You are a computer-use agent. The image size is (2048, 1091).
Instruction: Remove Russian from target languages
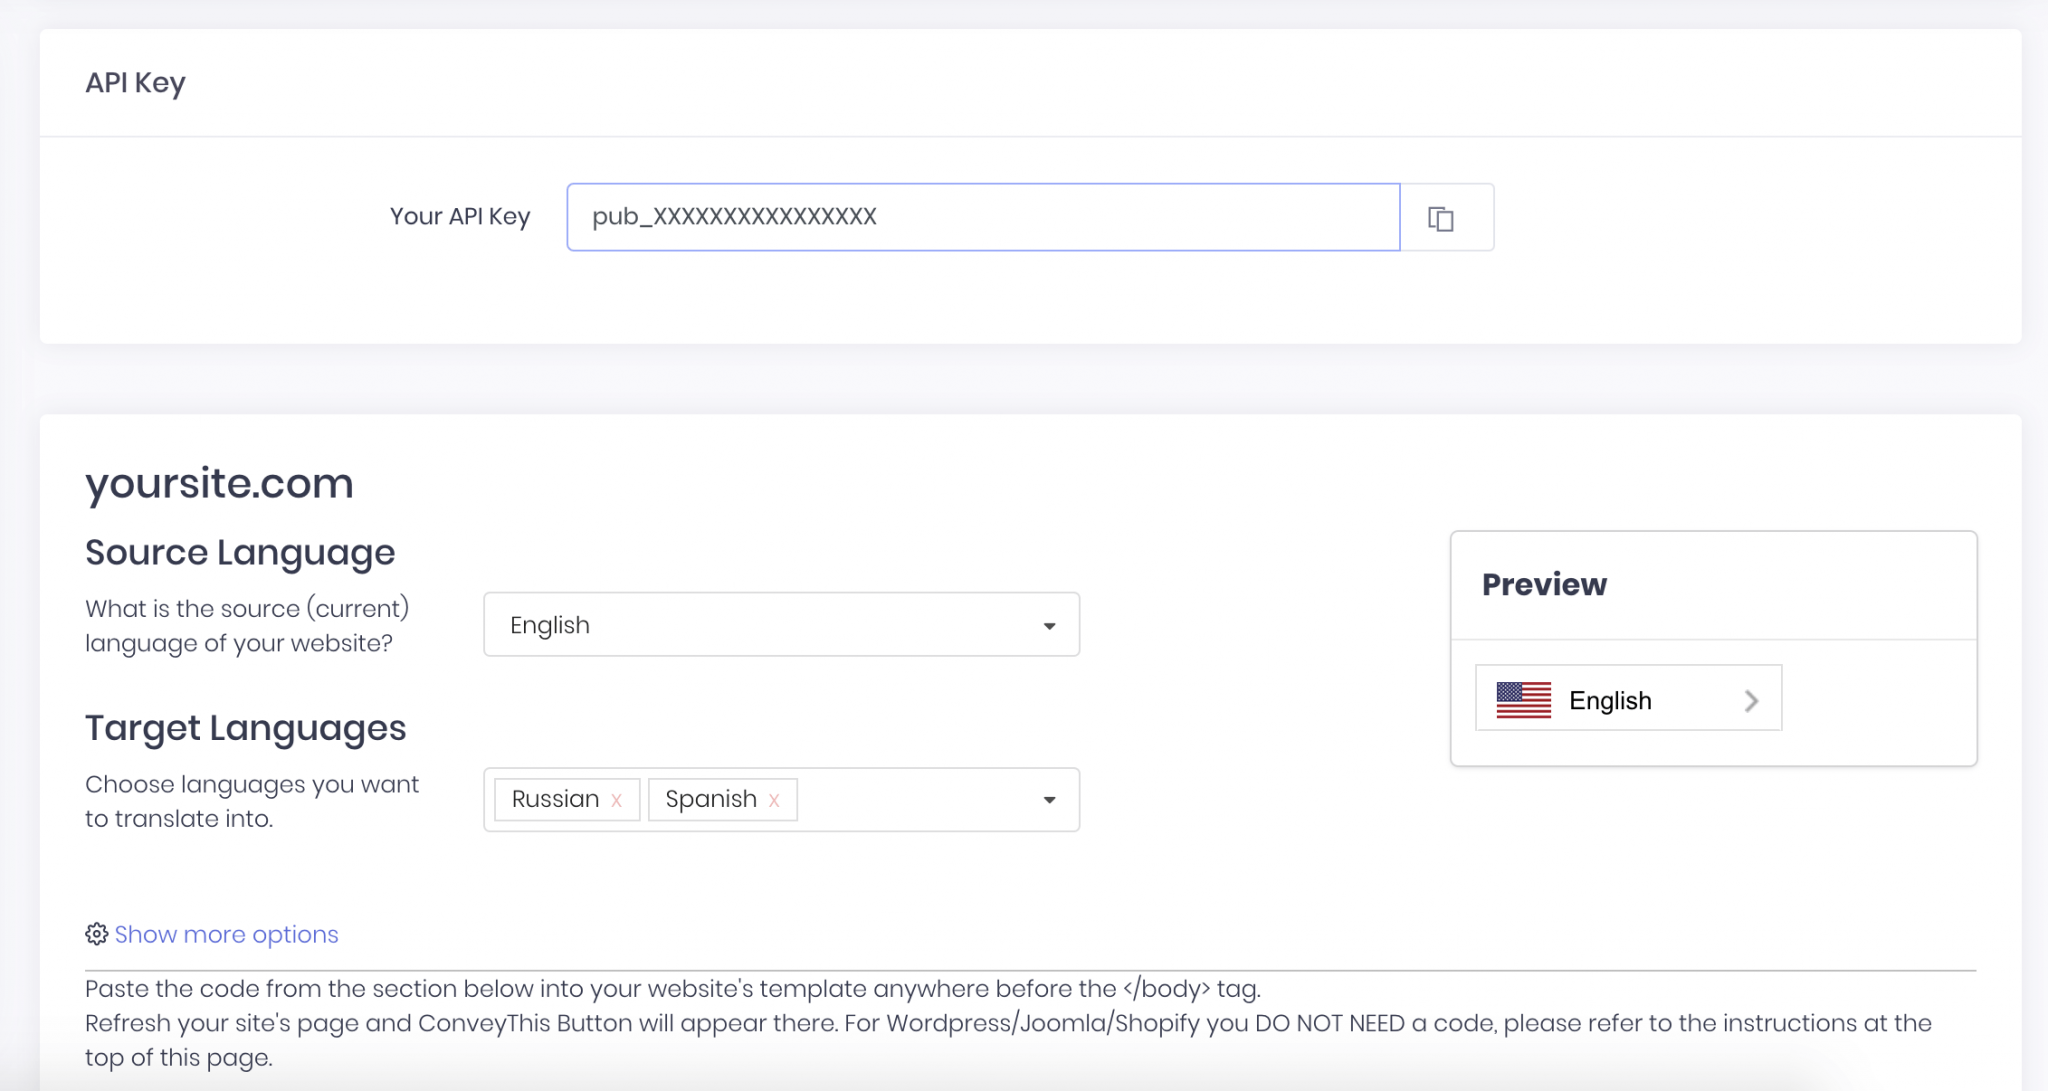[616, 800]
